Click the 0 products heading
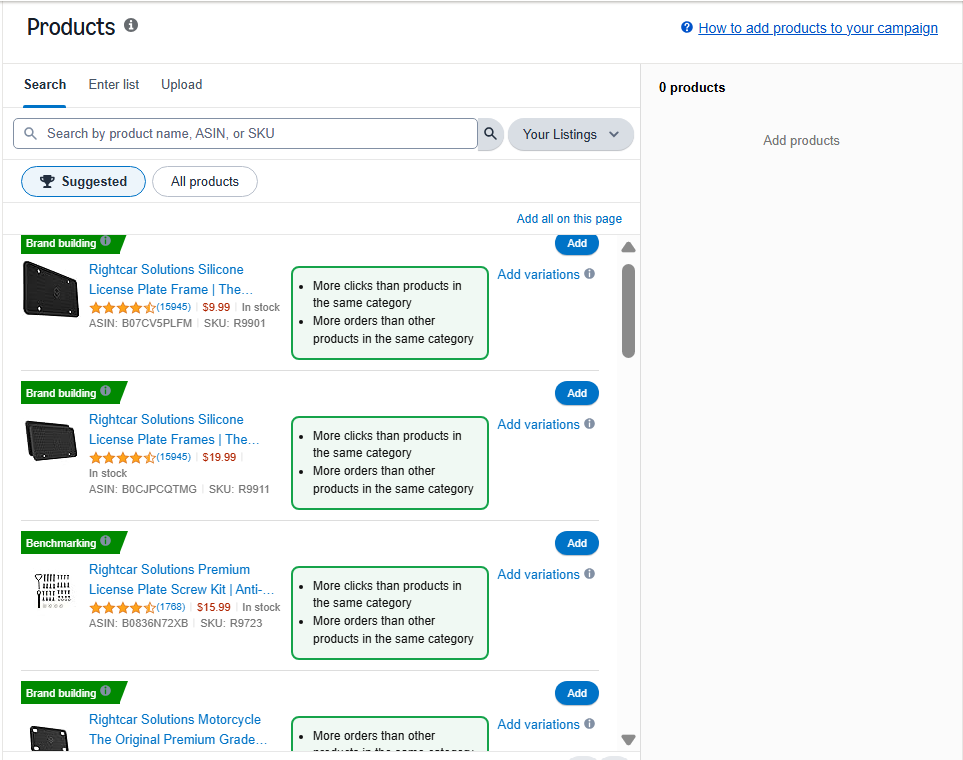The height and width of the screenshot is (760, 963). [x=692, y=87]
